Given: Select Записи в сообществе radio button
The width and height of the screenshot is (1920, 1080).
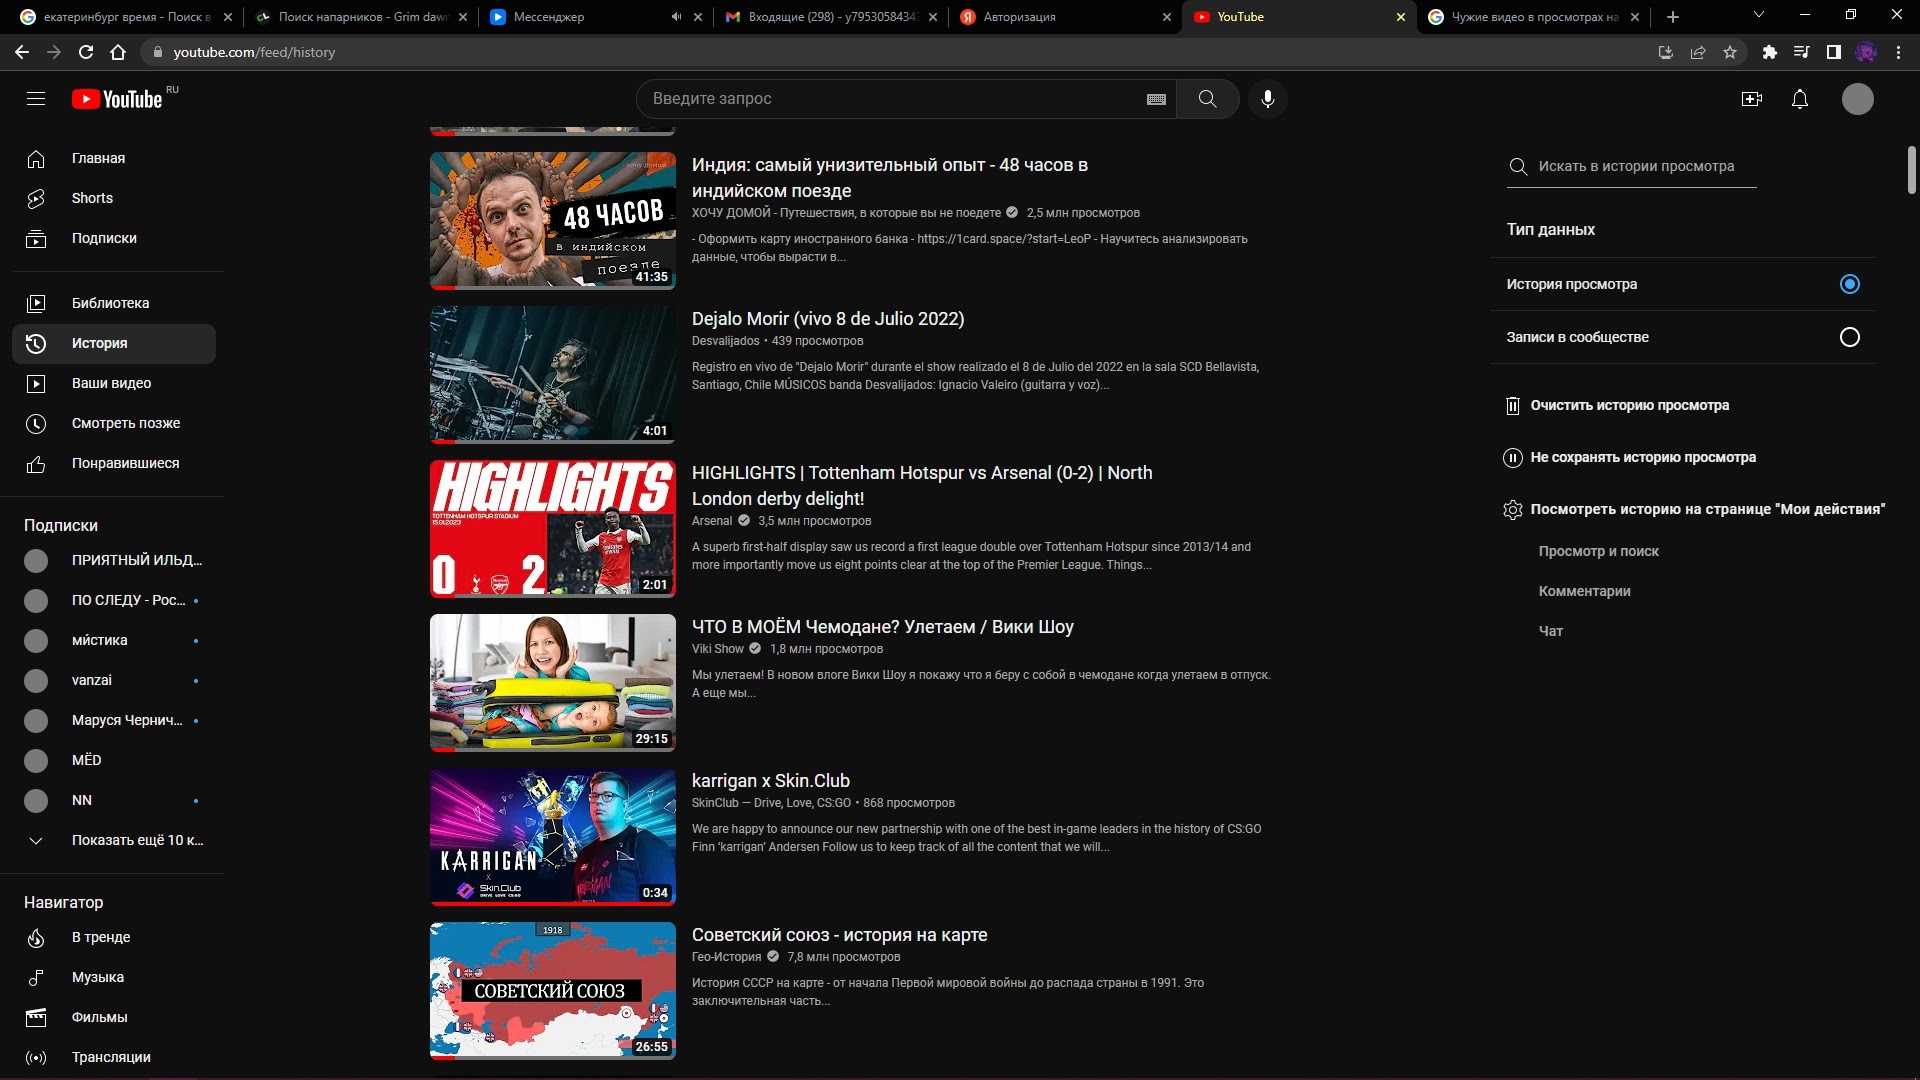Looking at the screenshot, I should tap(1849, 337).
